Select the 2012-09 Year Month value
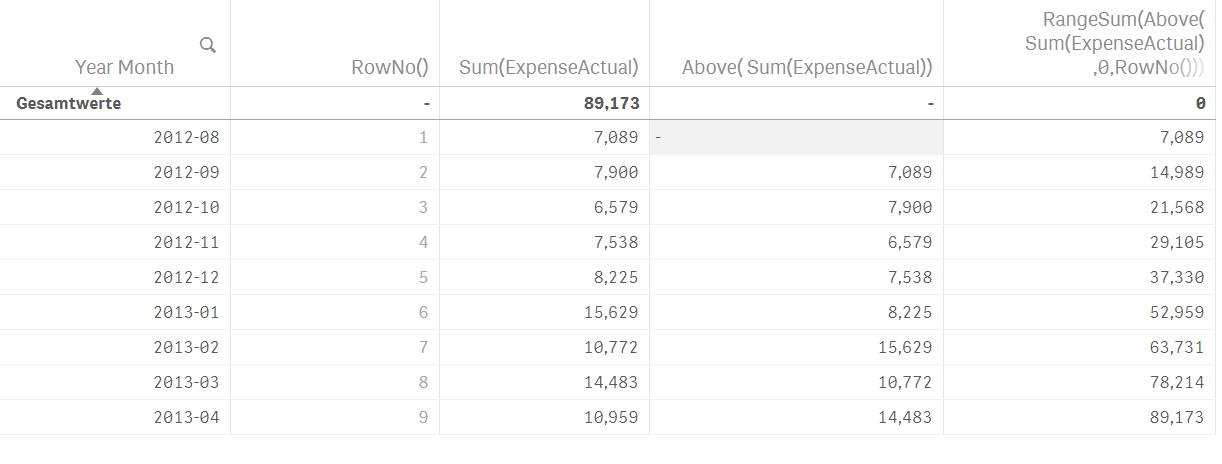The image size is (1222, 464). pyautogui.click(x=186, y=172)
